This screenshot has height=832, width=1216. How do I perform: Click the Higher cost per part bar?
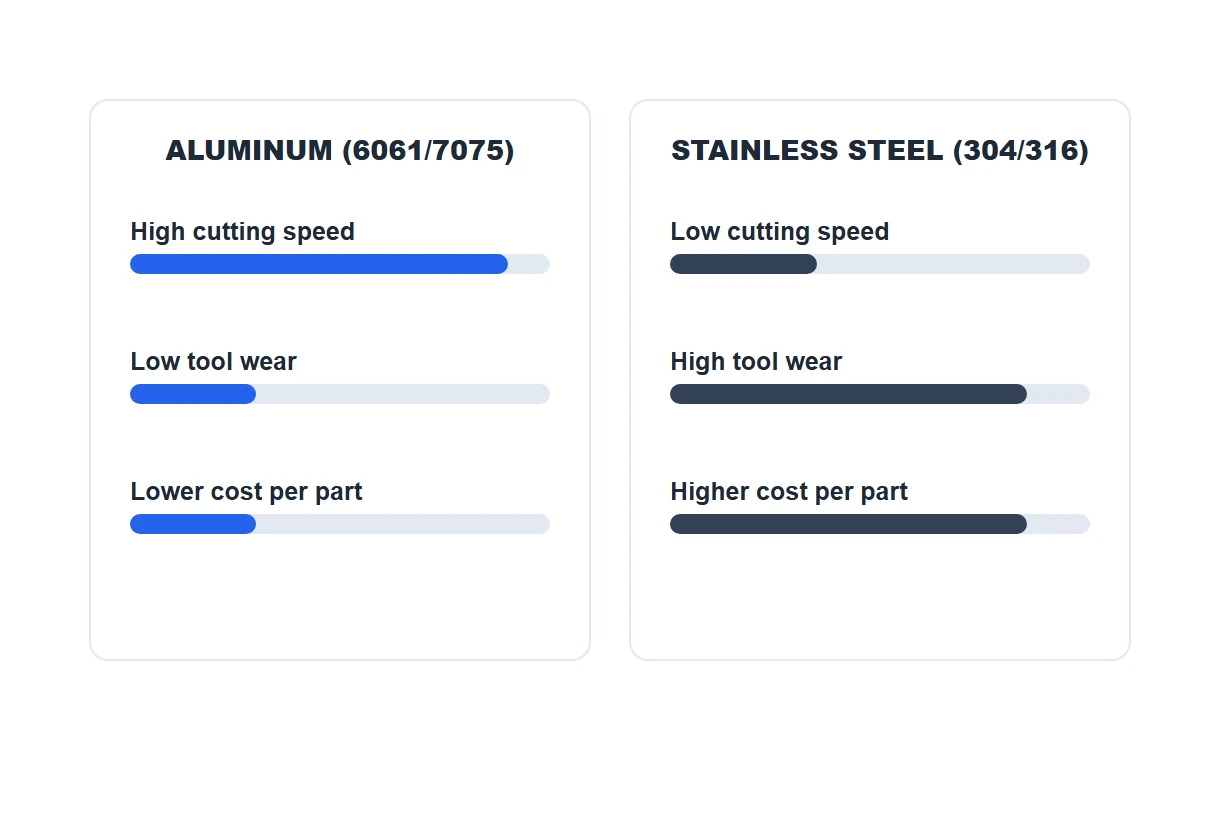click(x=880, y=524)
